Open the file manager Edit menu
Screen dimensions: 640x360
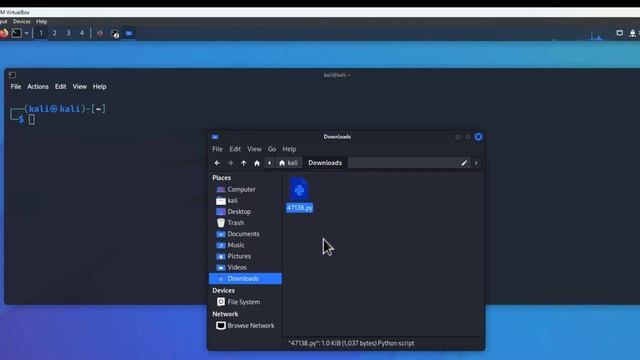(235, 149)
